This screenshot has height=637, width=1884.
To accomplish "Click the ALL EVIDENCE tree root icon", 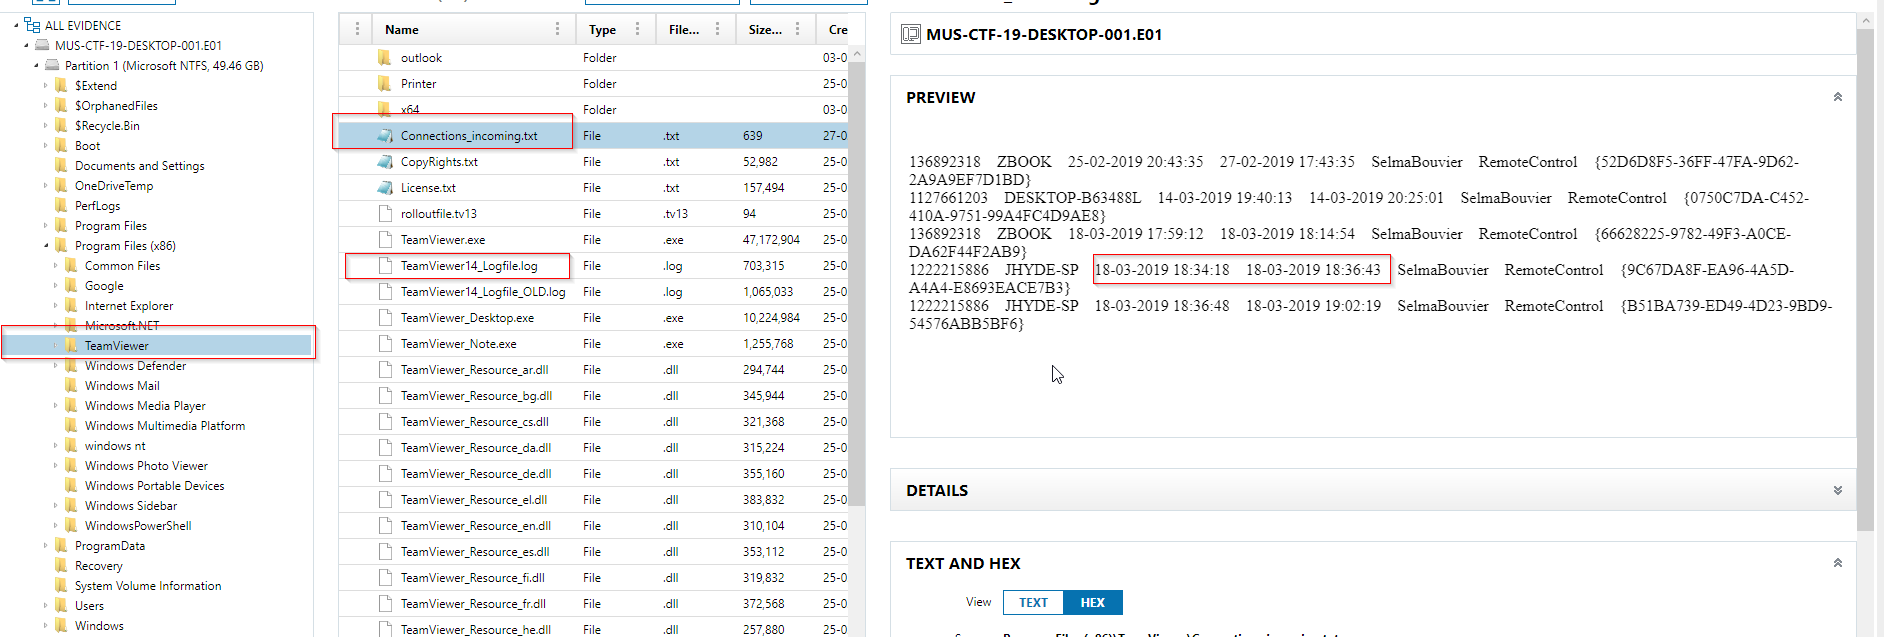I will [x=32, y=25].
